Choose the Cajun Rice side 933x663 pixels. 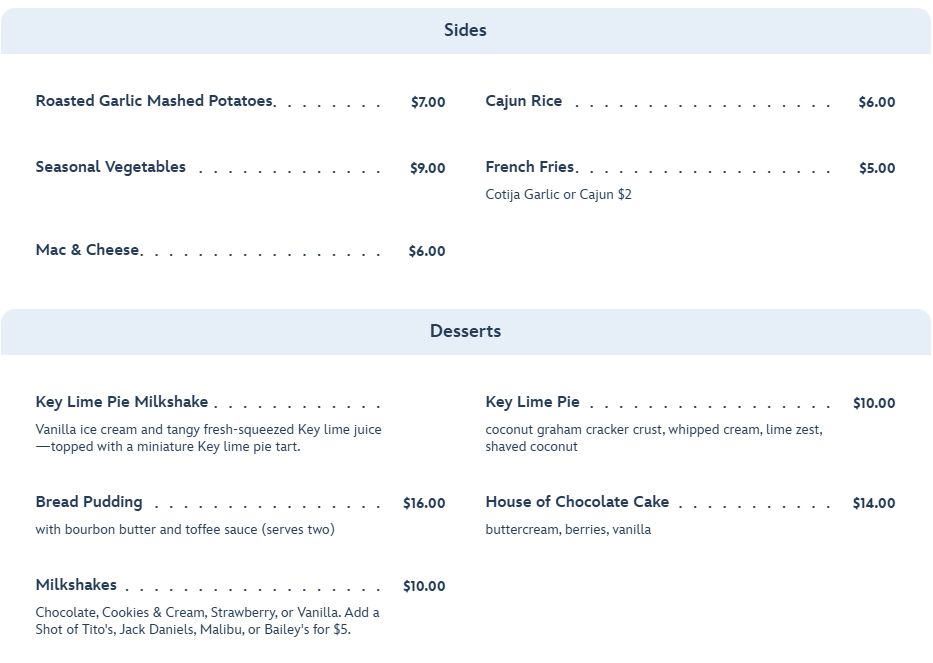pos(523,101)
